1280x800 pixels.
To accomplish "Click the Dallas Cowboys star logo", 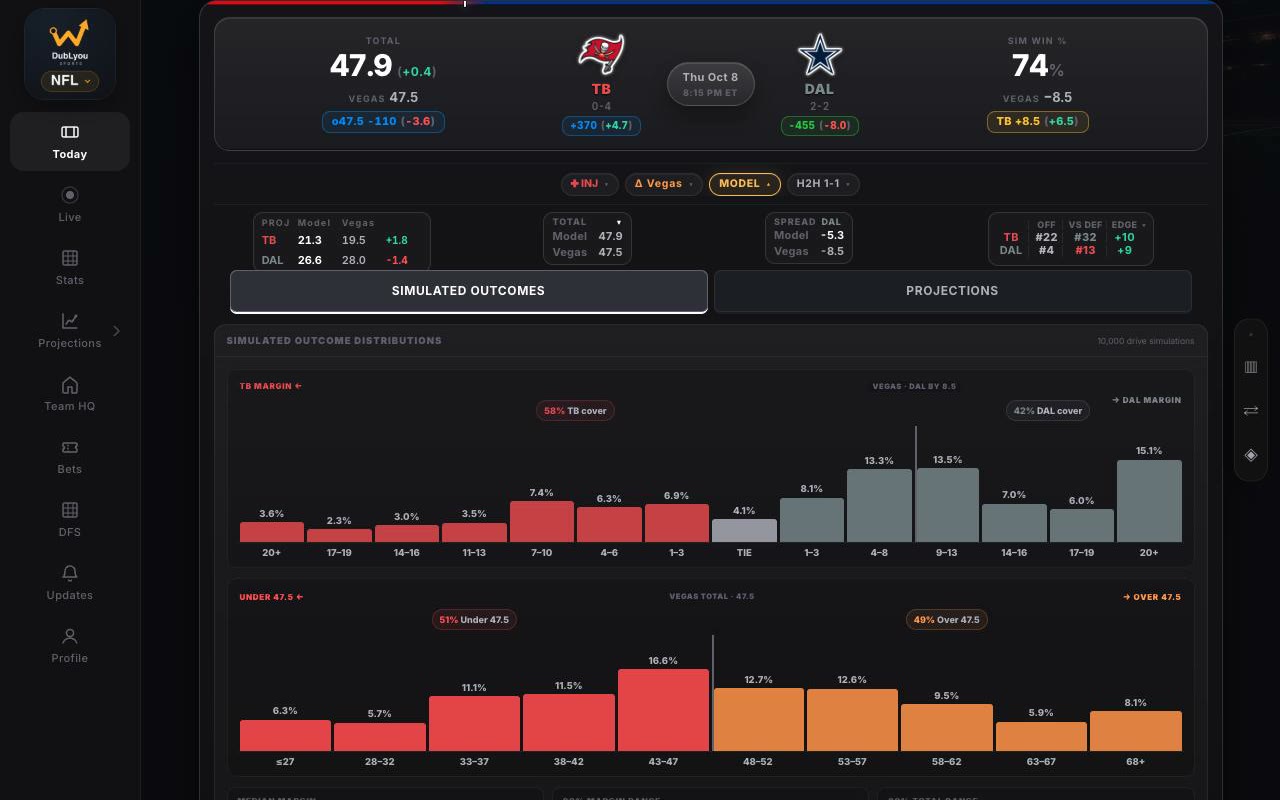I will [819, 55].
